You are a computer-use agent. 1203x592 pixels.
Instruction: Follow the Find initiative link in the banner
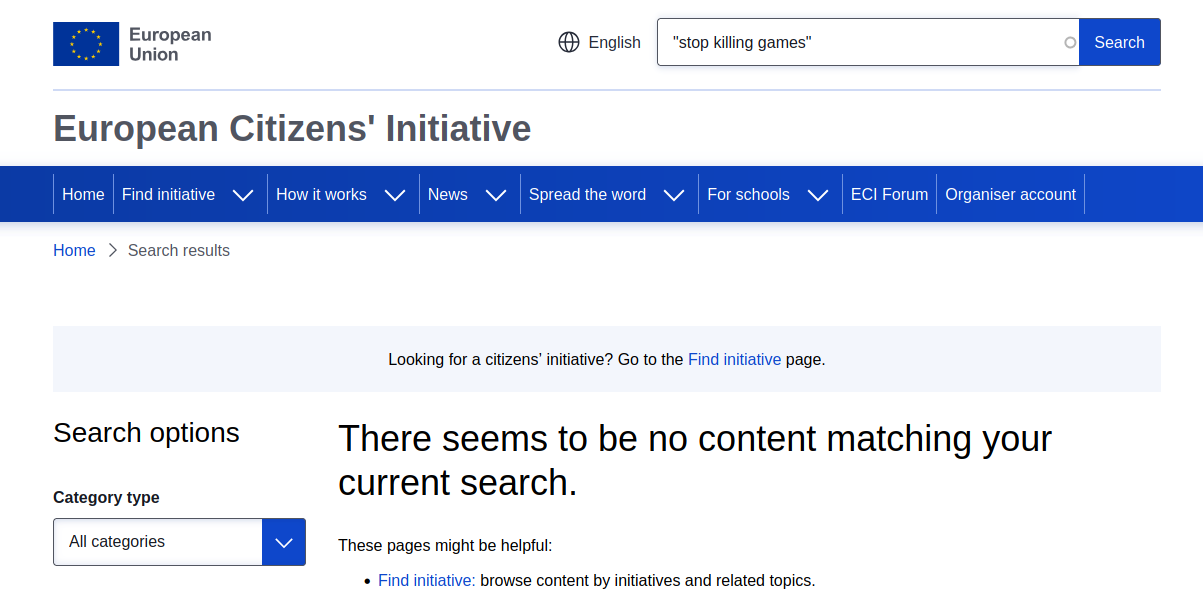tap(734, 360)
